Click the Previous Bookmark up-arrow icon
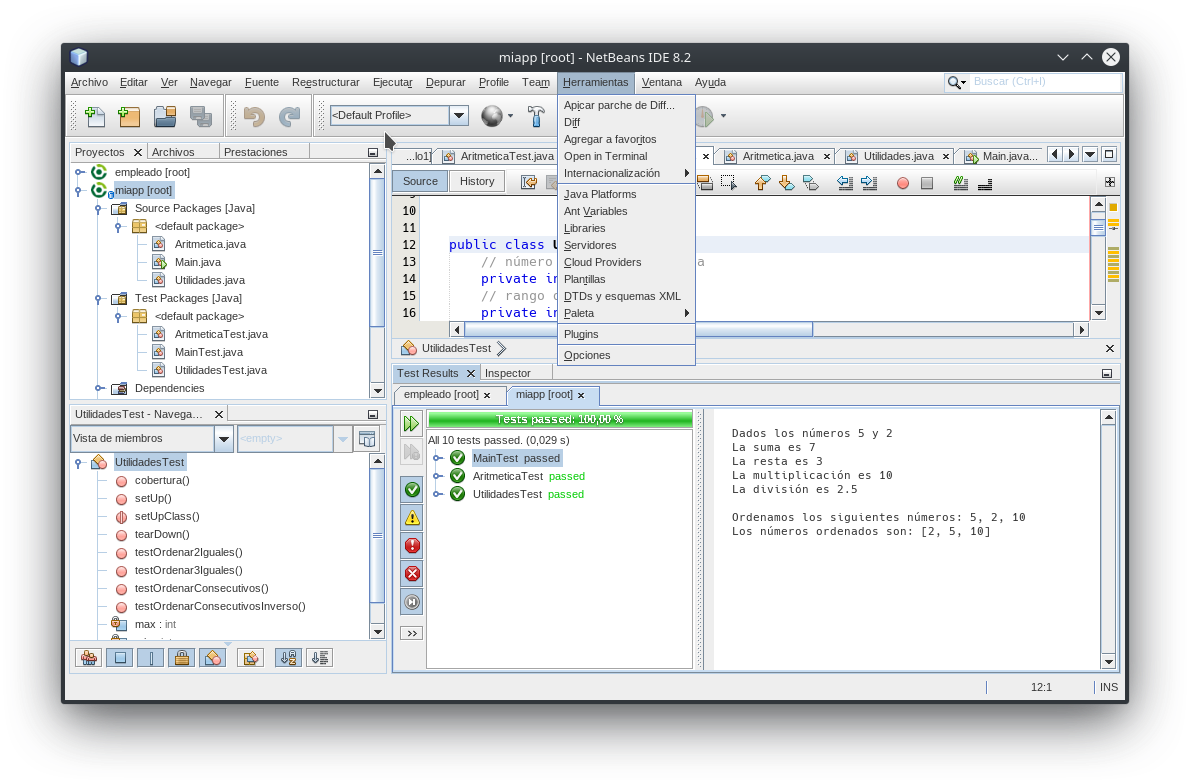 click(x=762, y=183)
